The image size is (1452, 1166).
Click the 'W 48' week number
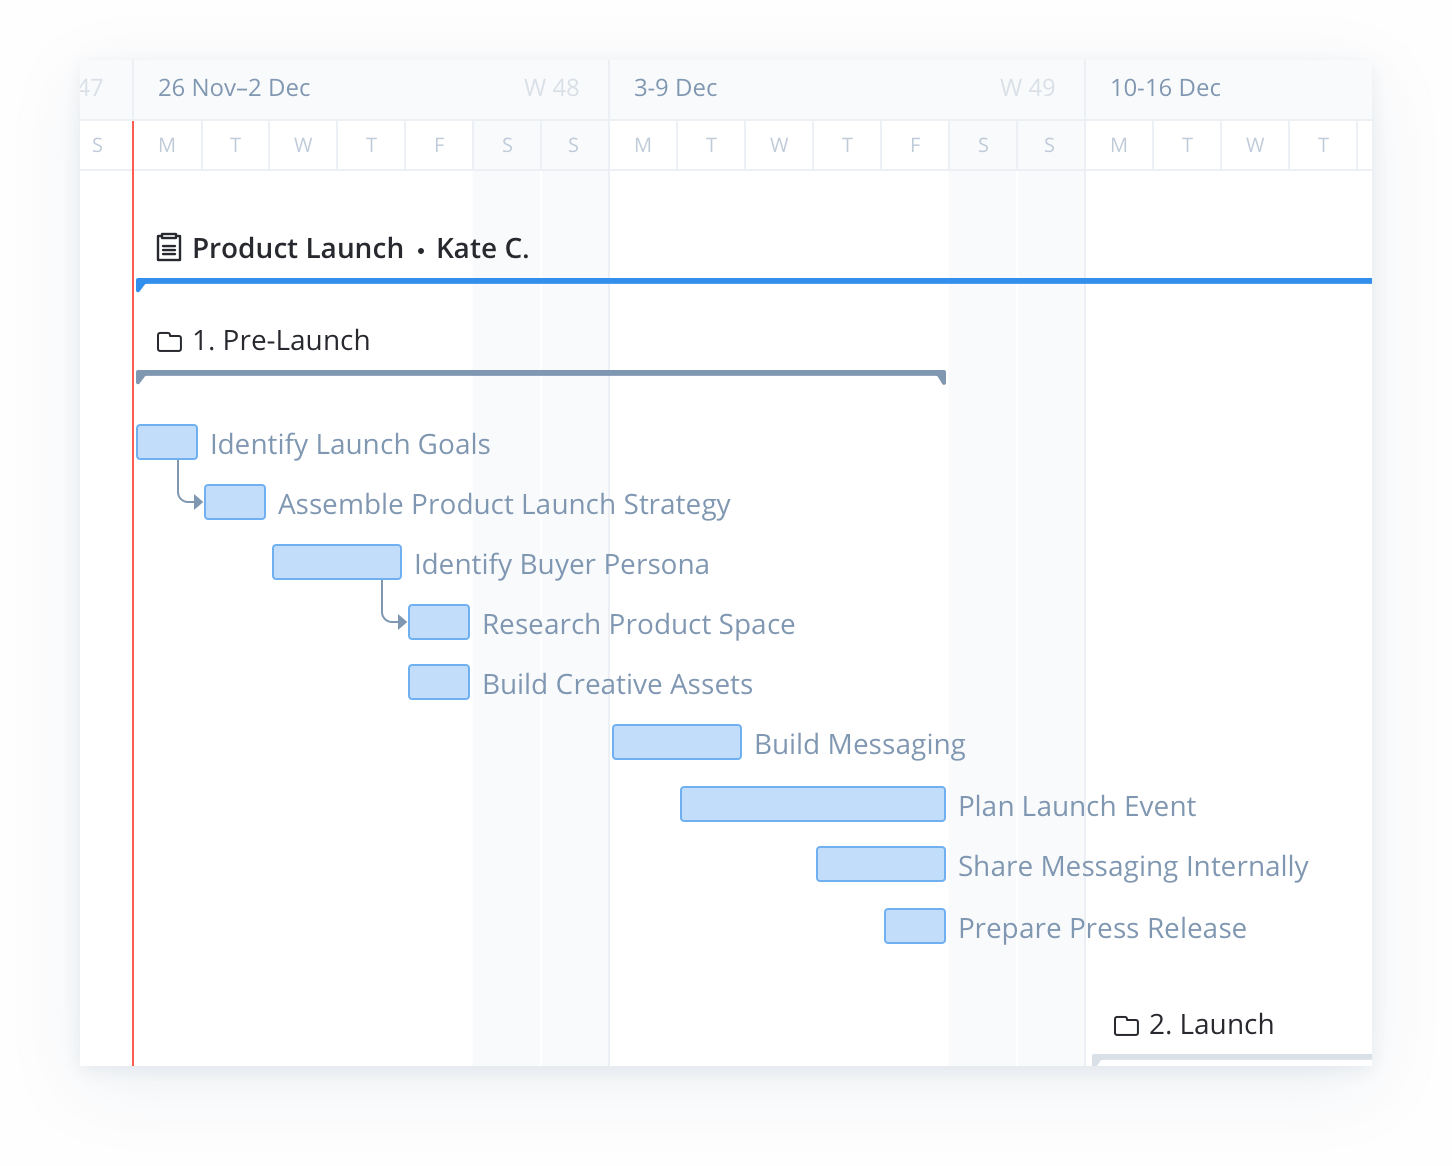(551, 88)
